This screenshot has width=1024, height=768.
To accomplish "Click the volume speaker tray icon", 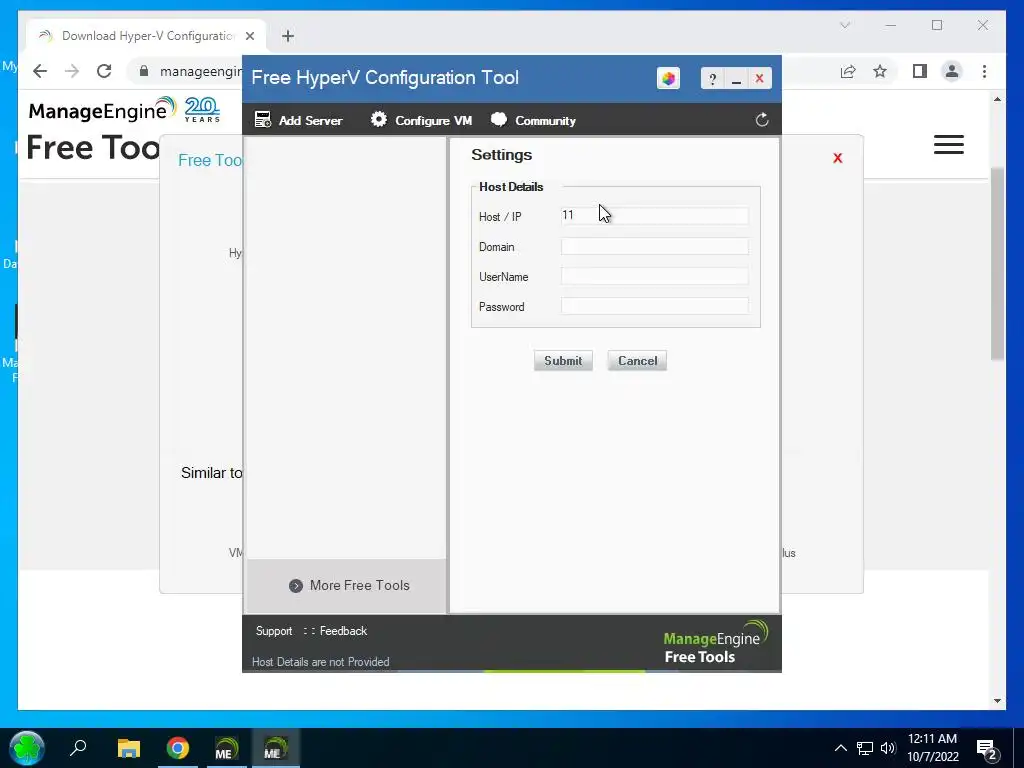I will click(888, 748).
